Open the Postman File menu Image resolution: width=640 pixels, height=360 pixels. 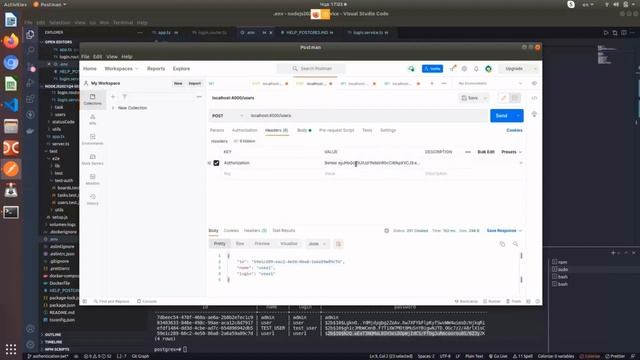[85, 57]
